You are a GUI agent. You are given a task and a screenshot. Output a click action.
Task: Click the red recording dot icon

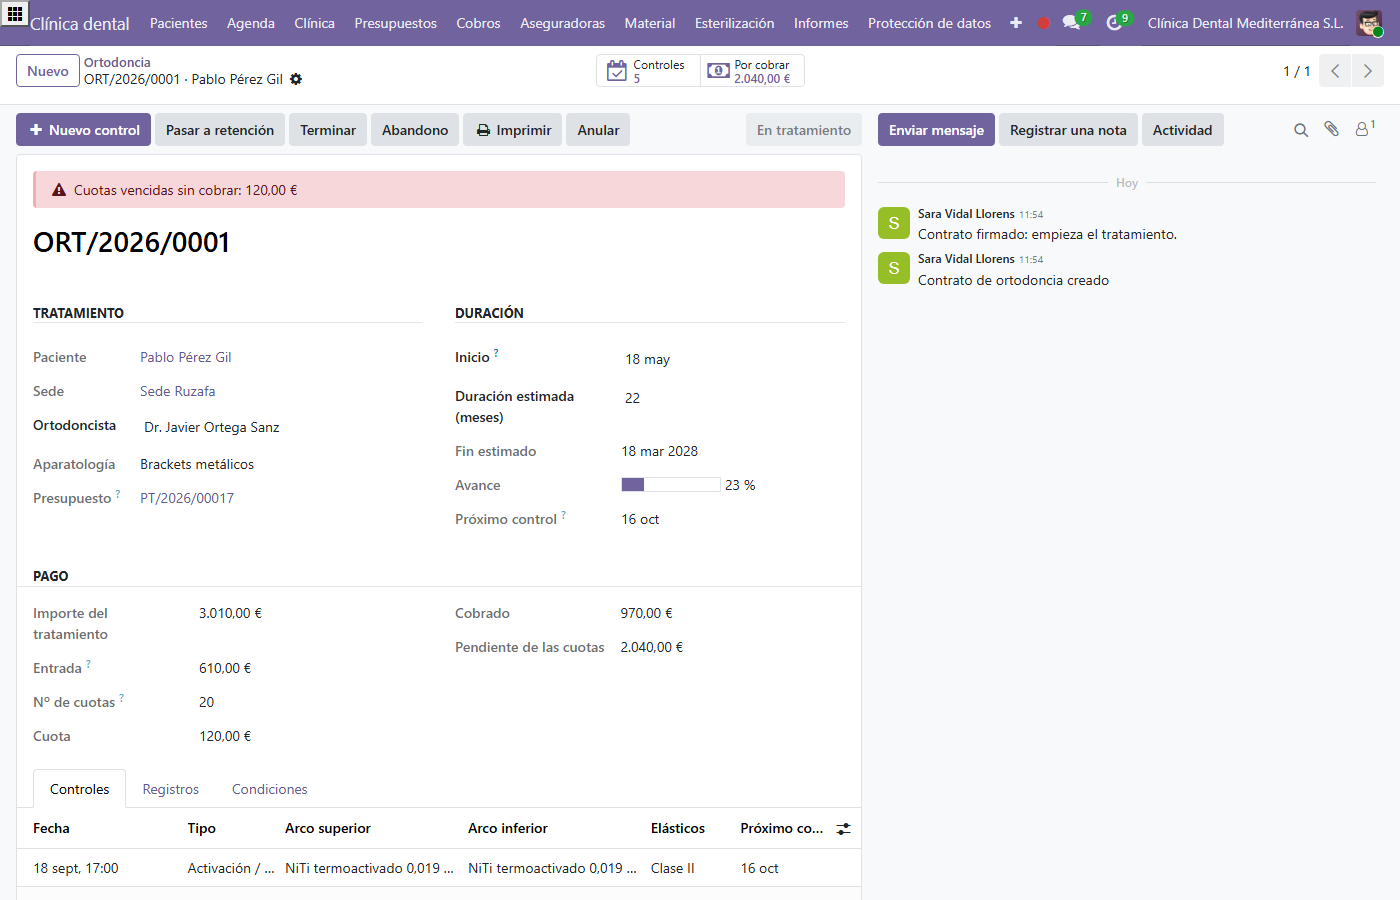tap(1044, 23)
